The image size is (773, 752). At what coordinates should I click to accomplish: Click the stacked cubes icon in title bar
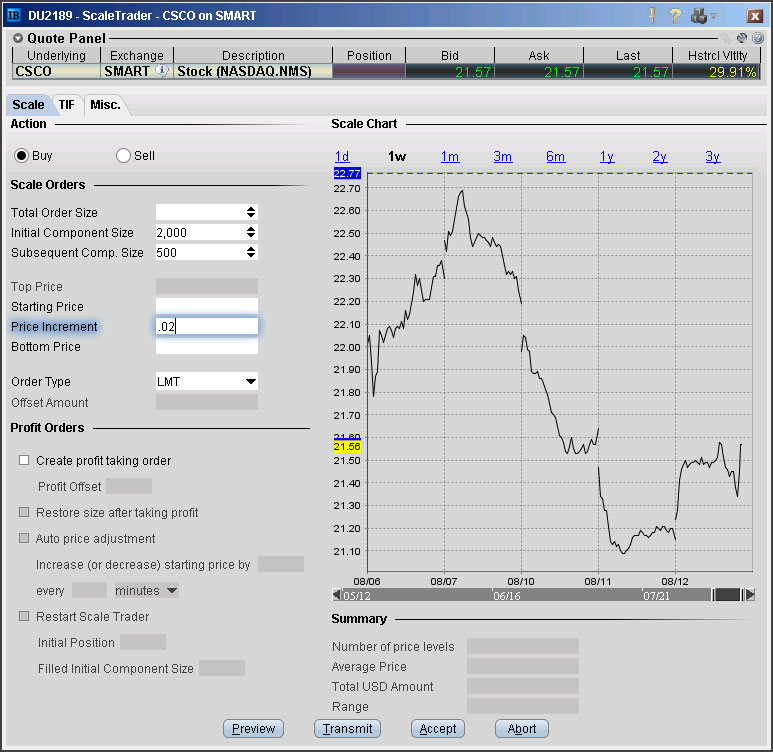[701, 16]
